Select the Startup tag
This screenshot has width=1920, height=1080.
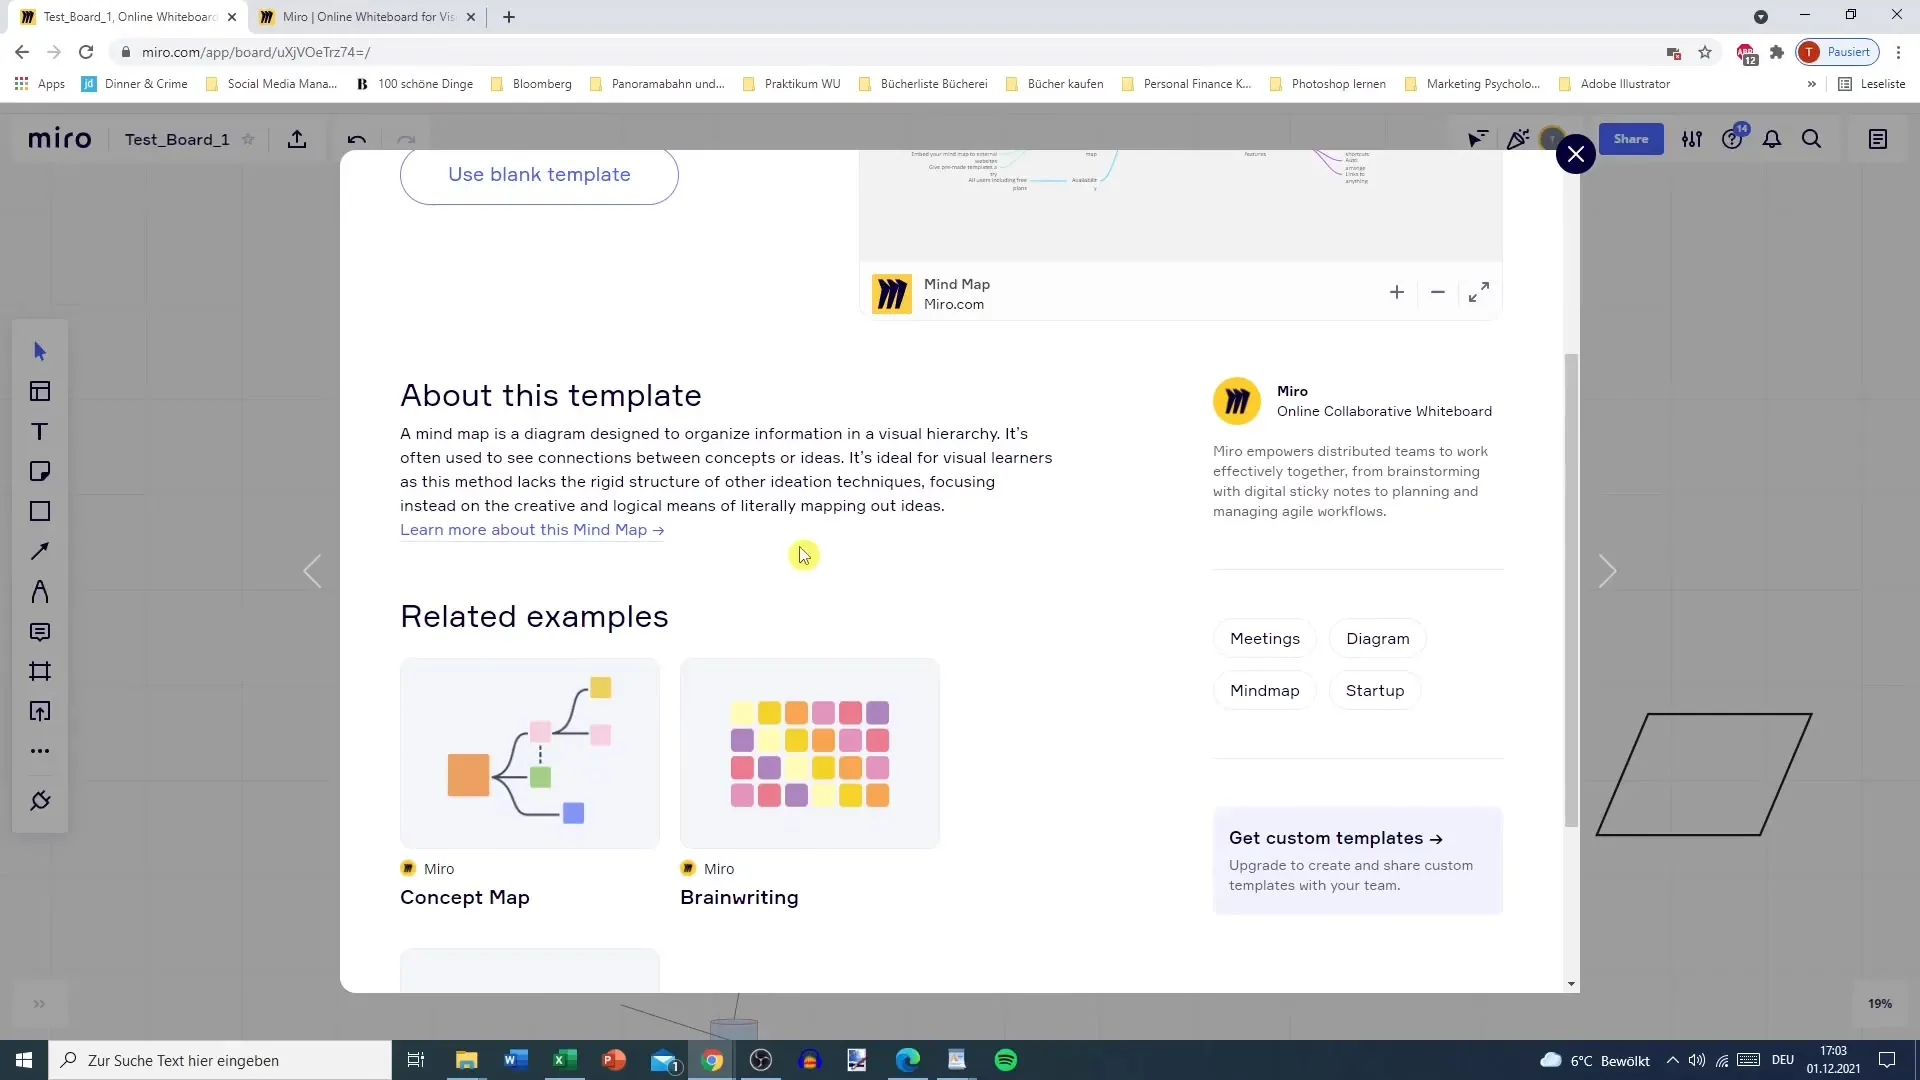(x=1375, y=691)
